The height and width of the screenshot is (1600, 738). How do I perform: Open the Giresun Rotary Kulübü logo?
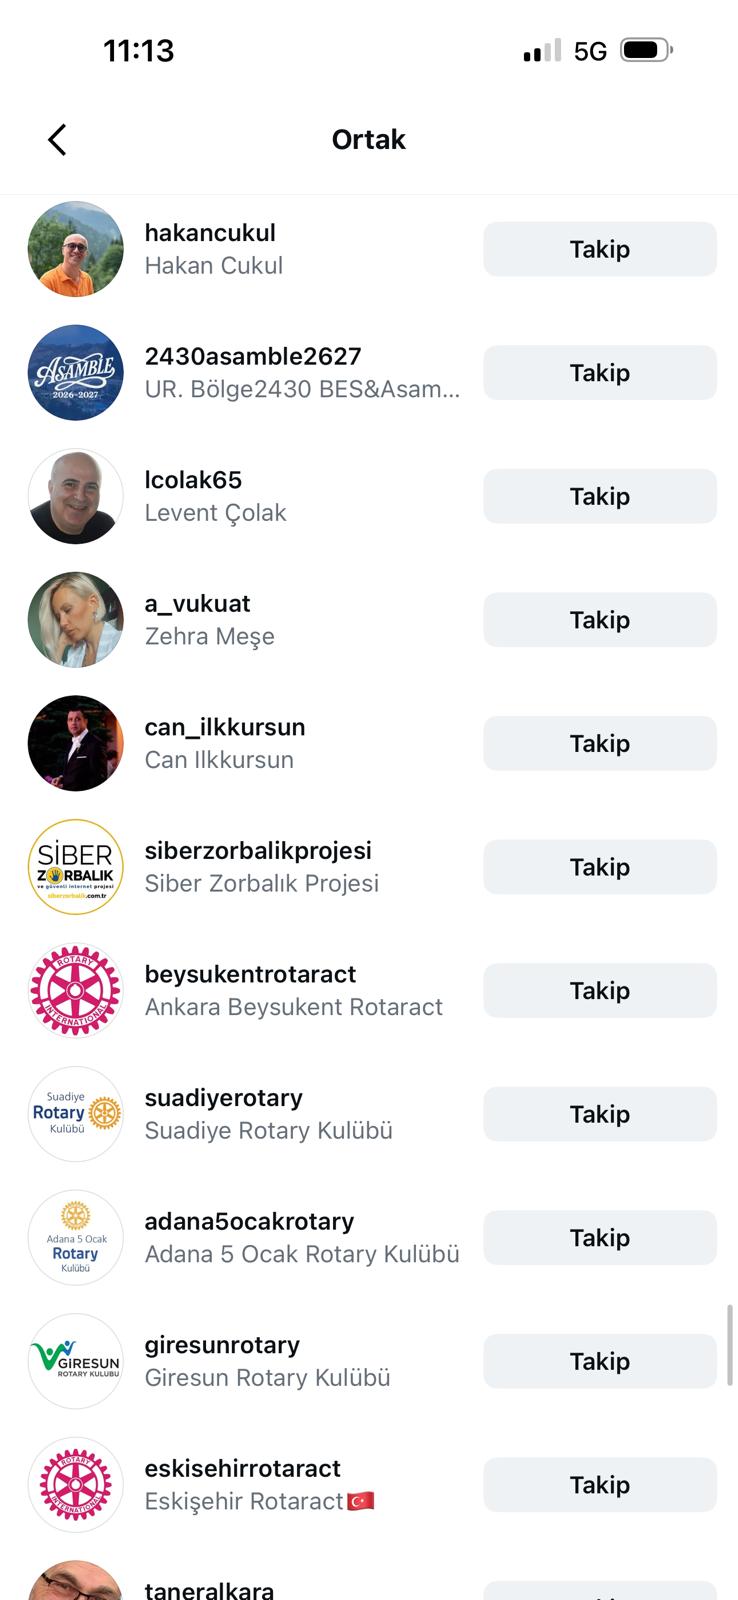point(76,1361)
